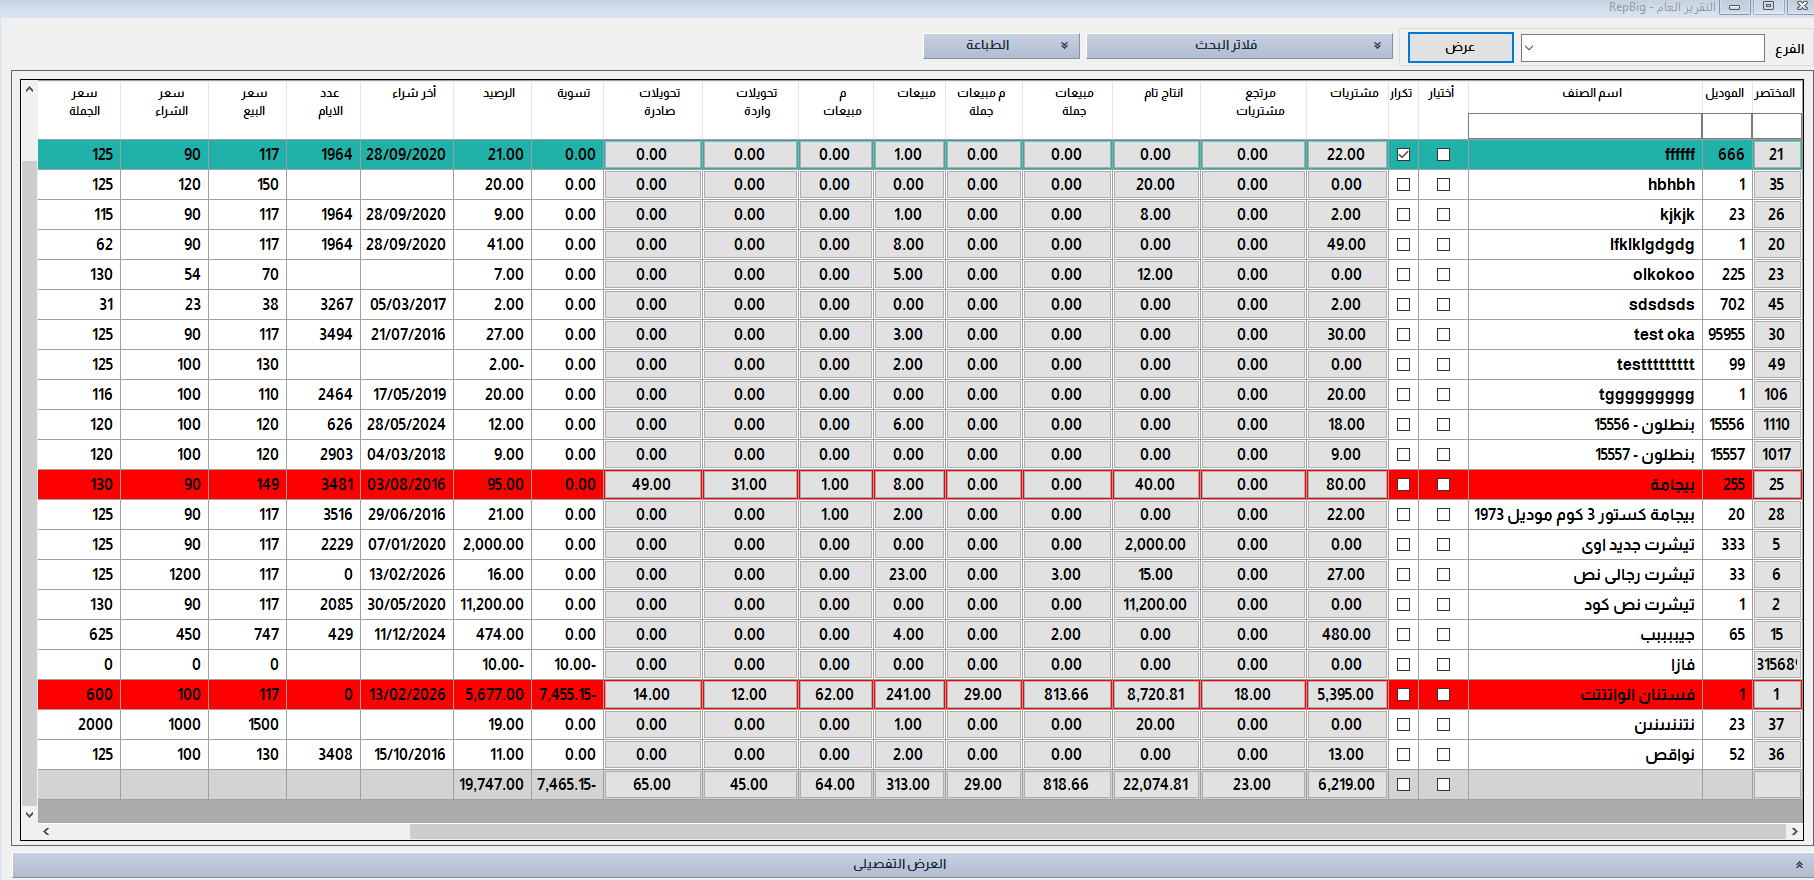Restore down the RepBig report window
Screen dimensions: 1814x880
[1768, 7]
